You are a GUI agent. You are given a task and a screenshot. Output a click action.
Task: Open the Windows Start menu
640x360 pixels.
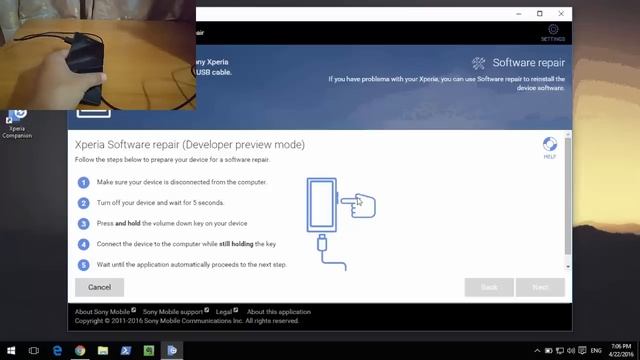tap(11, 351)
